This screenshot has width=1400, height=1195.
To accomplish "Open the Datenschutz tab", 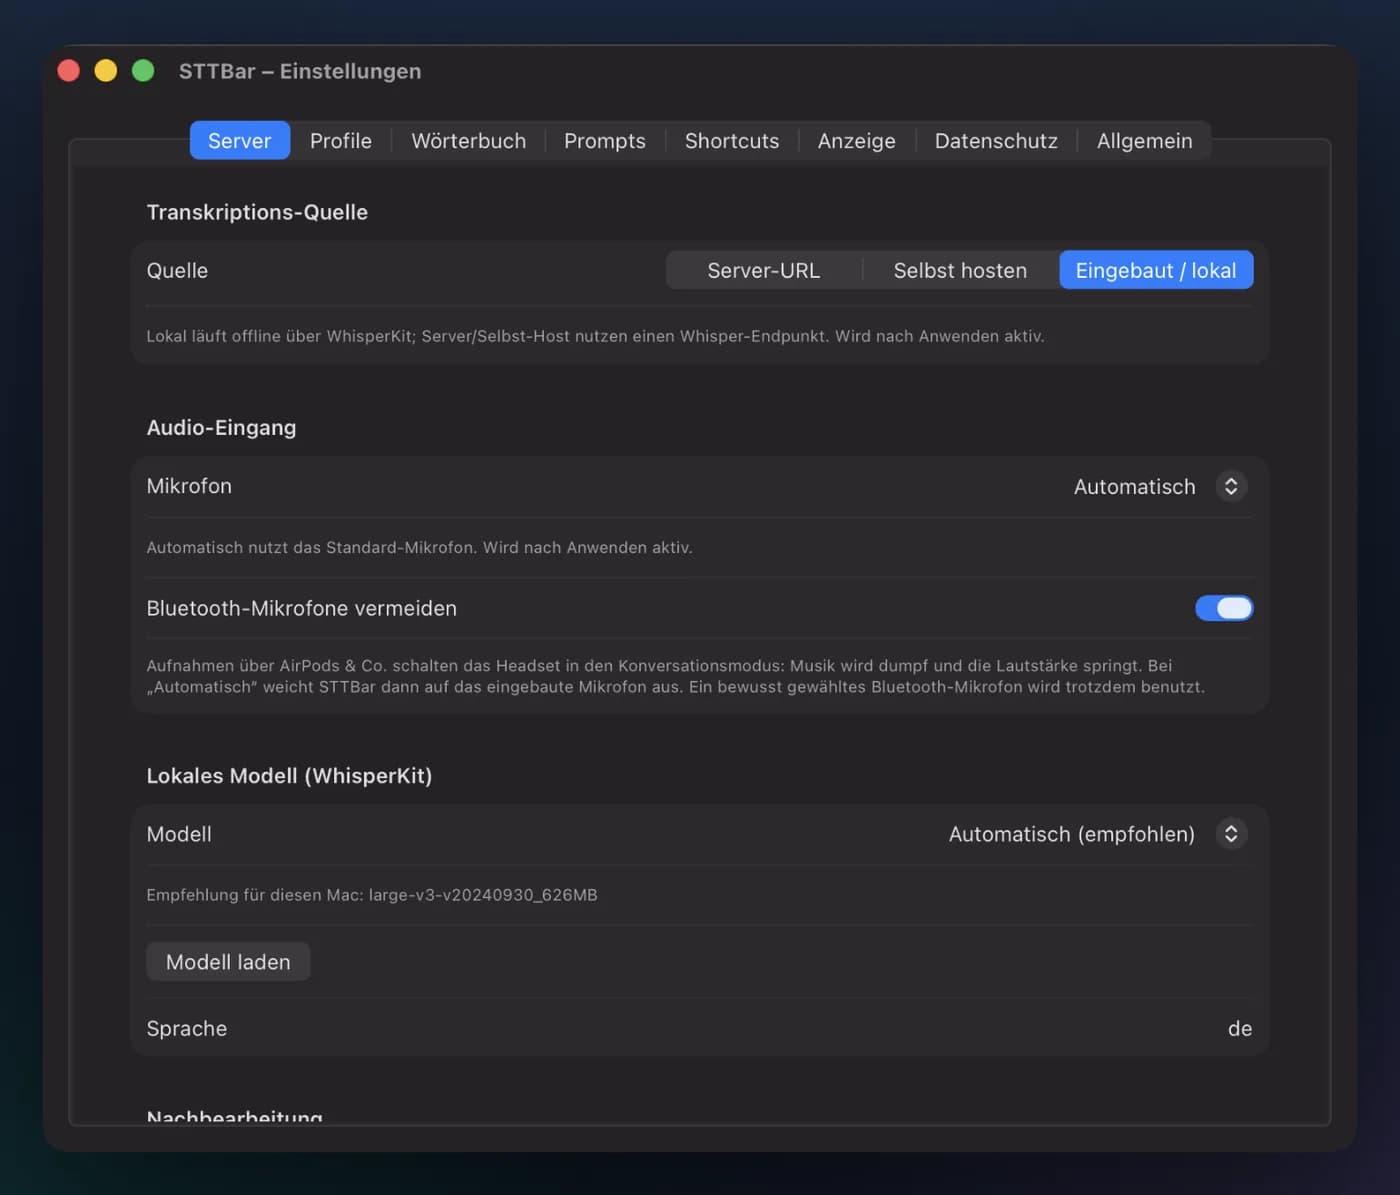I will pos(996,141).
